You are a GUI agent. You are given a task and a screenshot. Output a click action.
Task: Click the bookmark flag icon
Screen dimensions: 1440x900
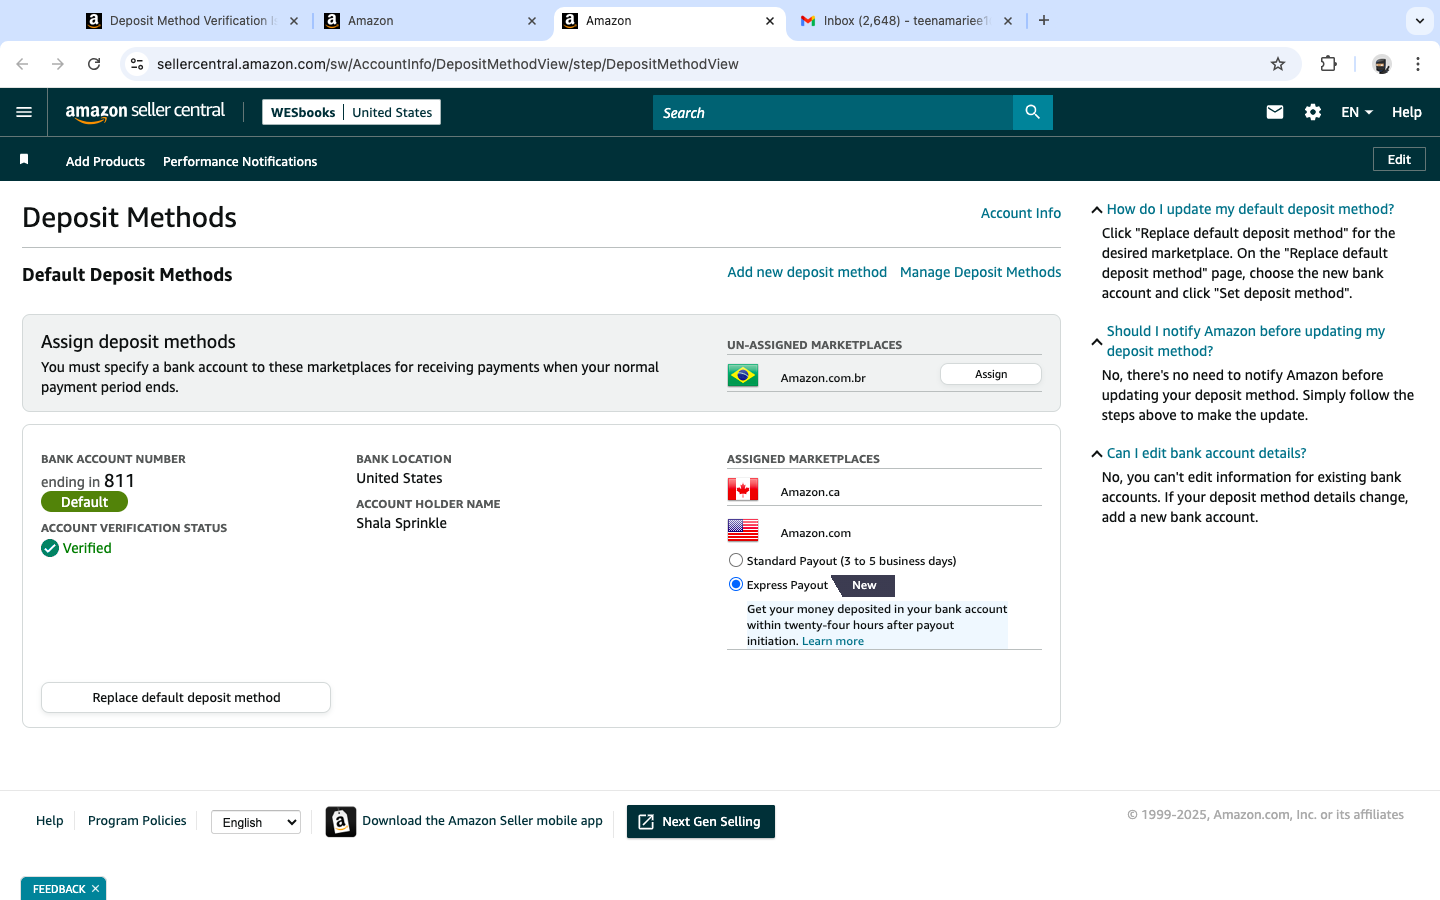click(24, 160)
